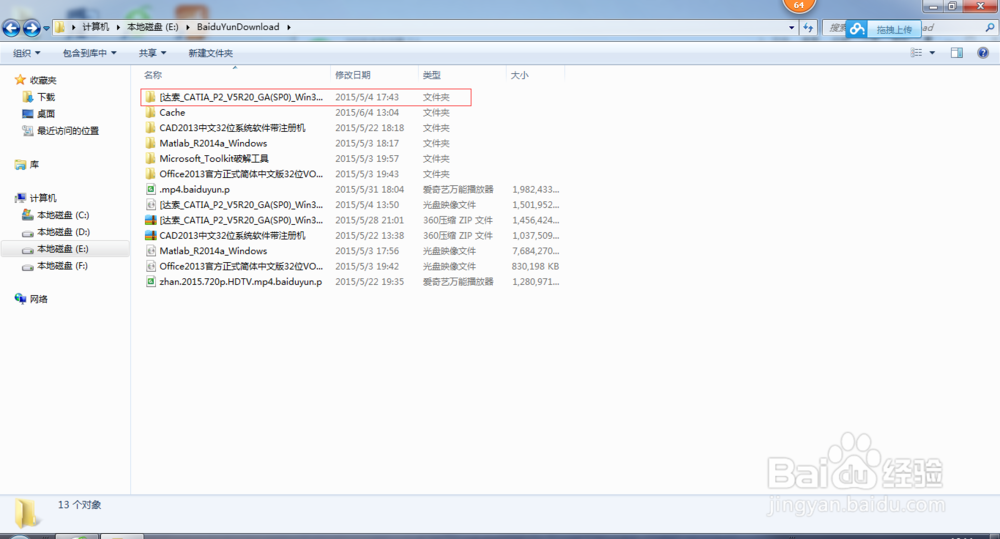This screenshot has width=1000, height=539.
Task: Click .mp4.baiduyun.p file icon
Action: [x=151, y=189]
